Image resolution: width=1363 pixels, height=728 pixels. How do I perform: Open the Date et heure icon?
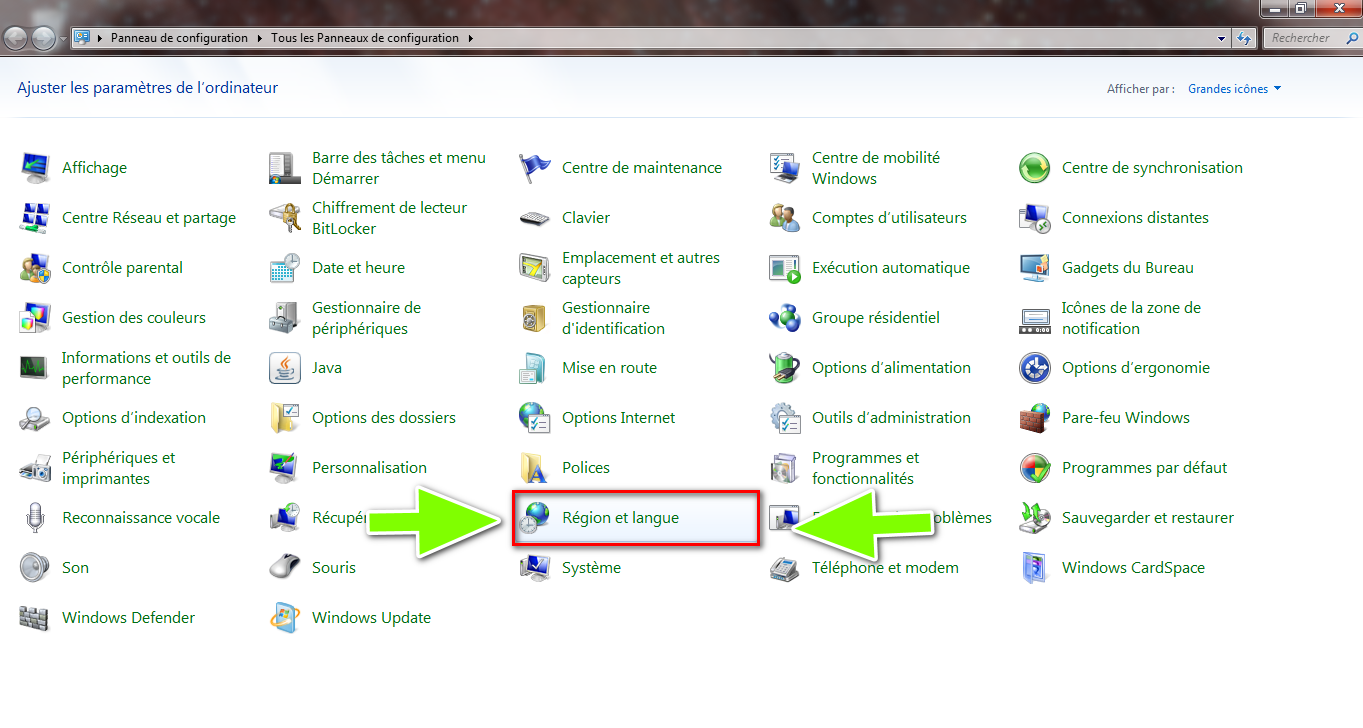(x=285, y=268)
